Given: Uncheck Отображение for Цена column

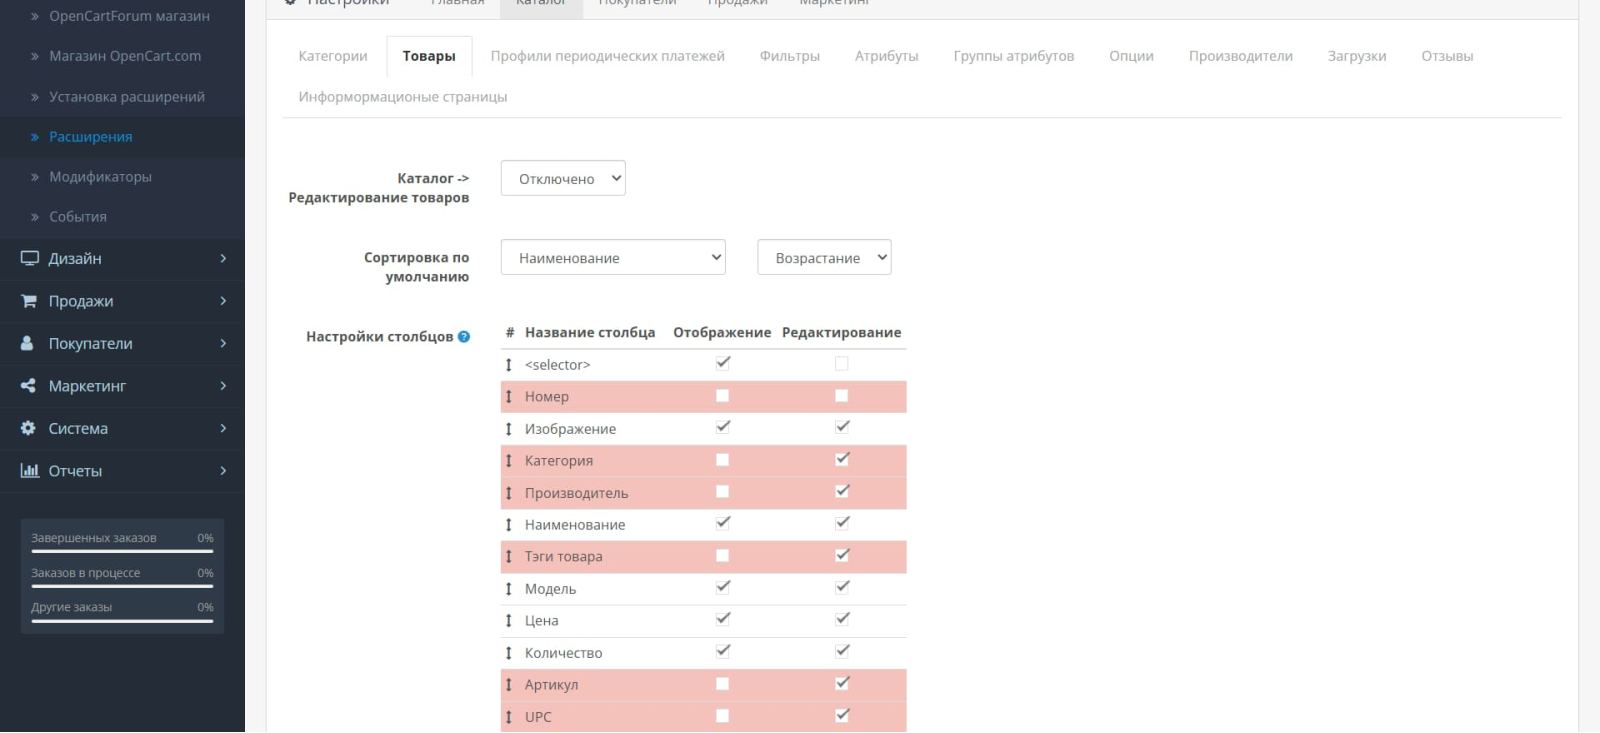Looking at the screenshot, I should [x=723, y=619].
